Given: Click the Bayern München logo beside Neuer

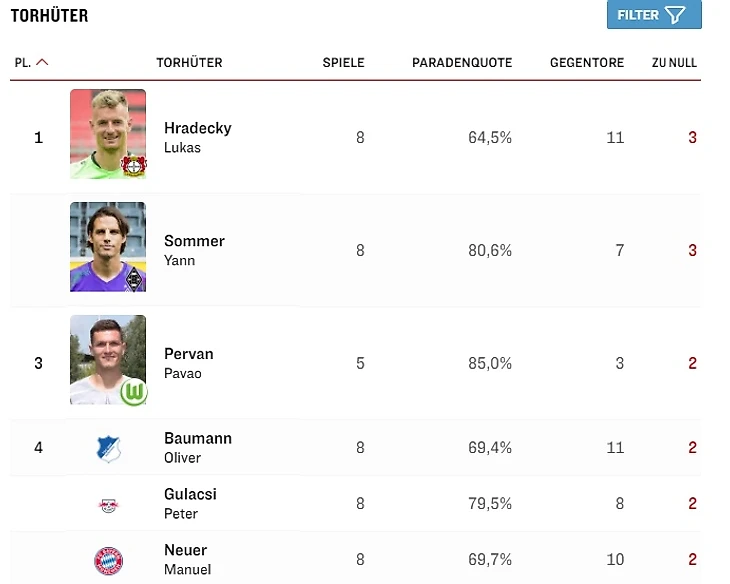Looking at the screenshot, I should pos(108,561).
